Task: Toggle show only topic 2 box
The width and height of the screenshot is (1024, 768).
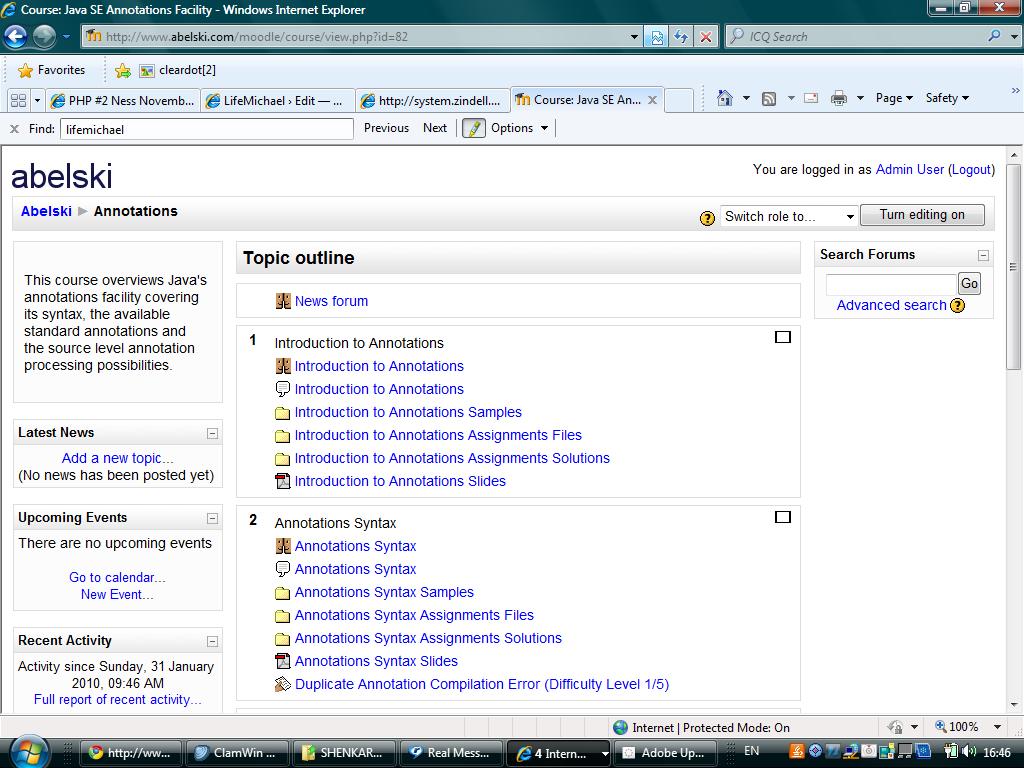Action: [x=783, y=517]
